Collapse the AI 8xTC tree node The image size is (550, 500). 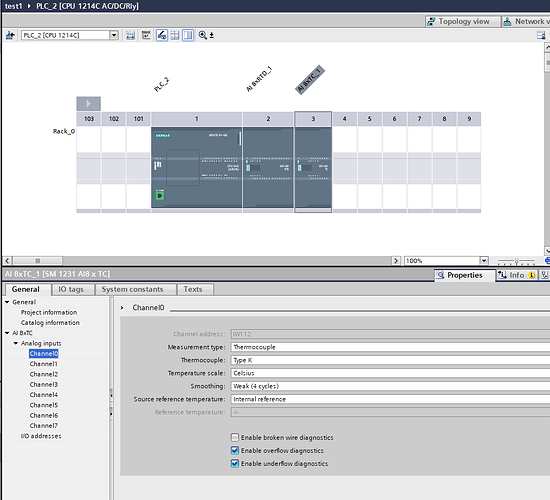point(7,333)
